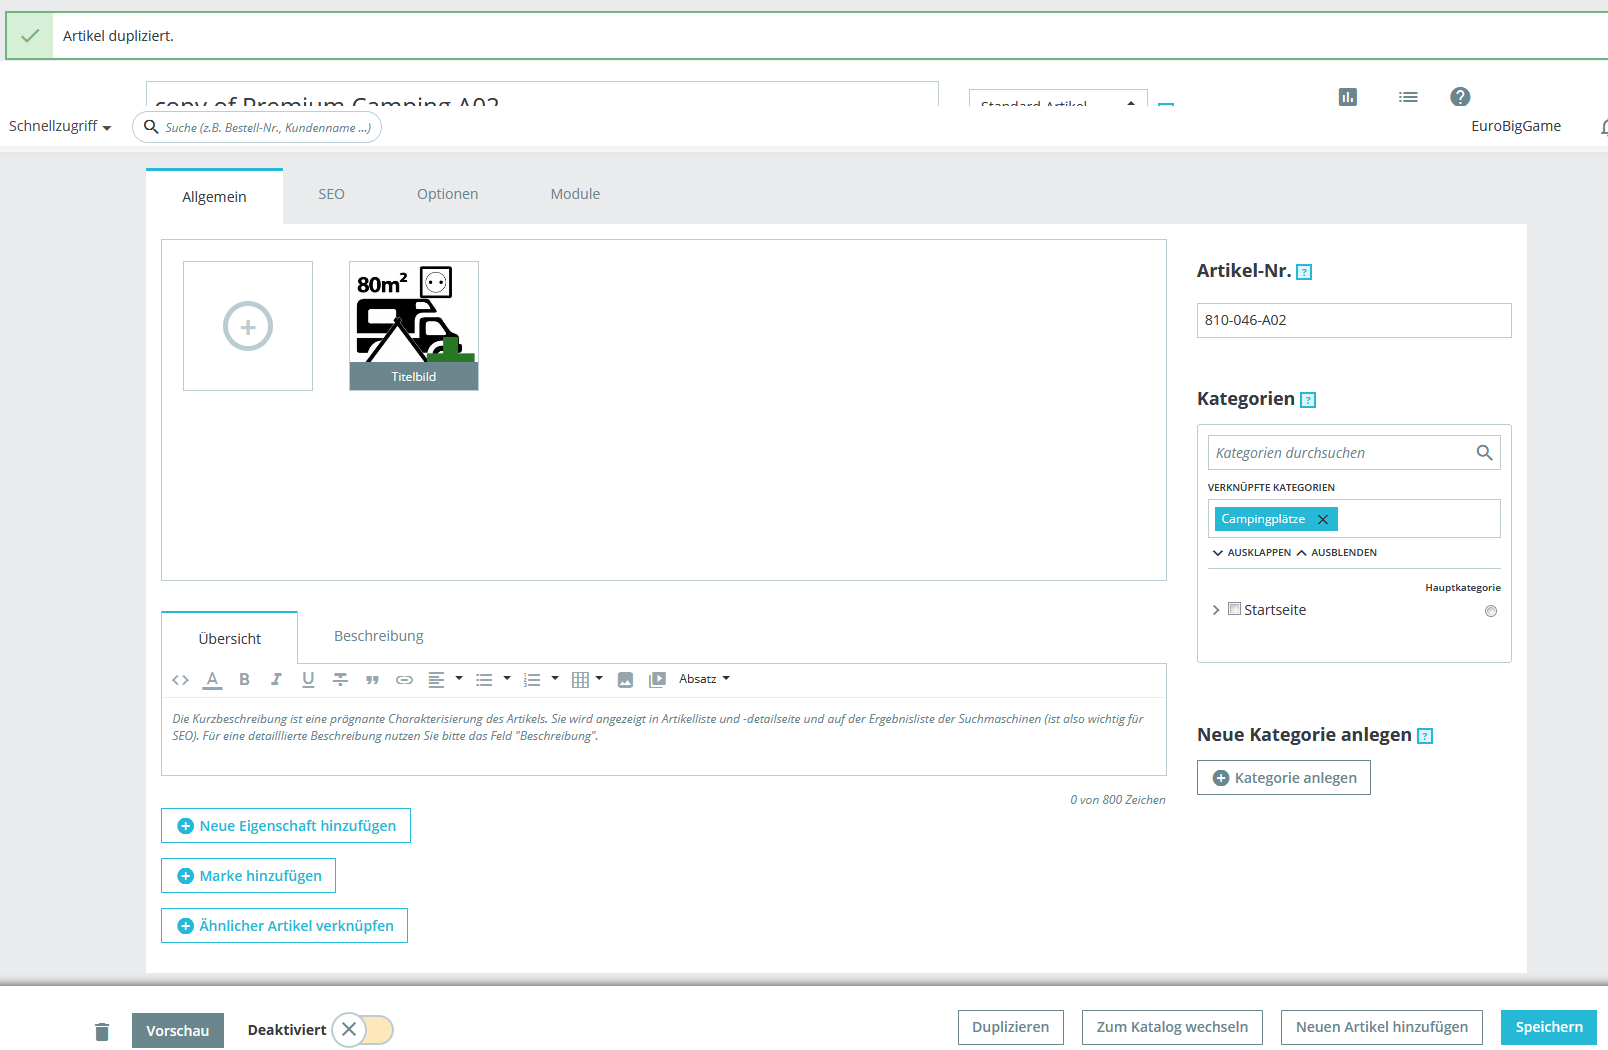Toggle the Deaktiviert article status switch

pos(362,1030)
